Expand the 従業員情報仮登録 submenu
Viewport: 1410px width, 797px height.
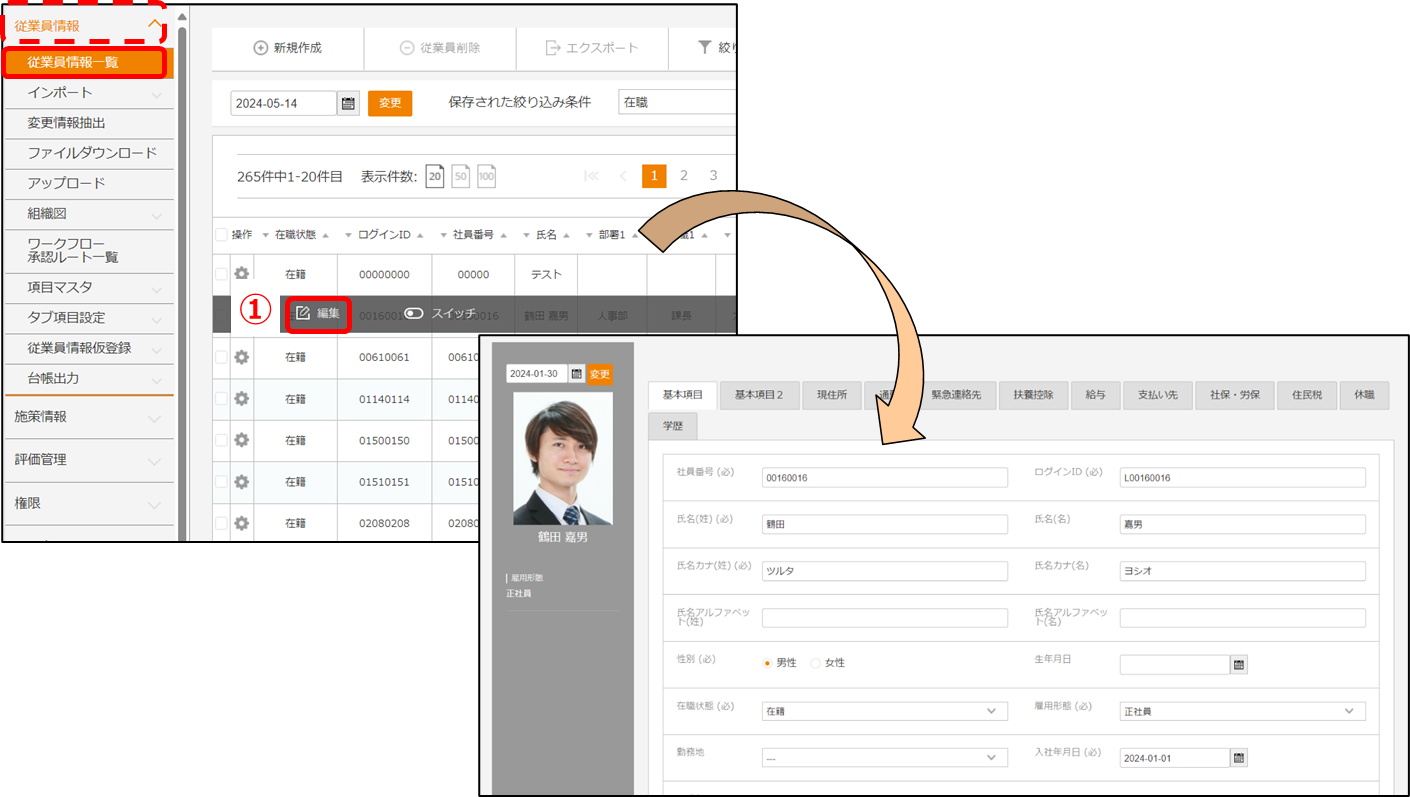157,349
